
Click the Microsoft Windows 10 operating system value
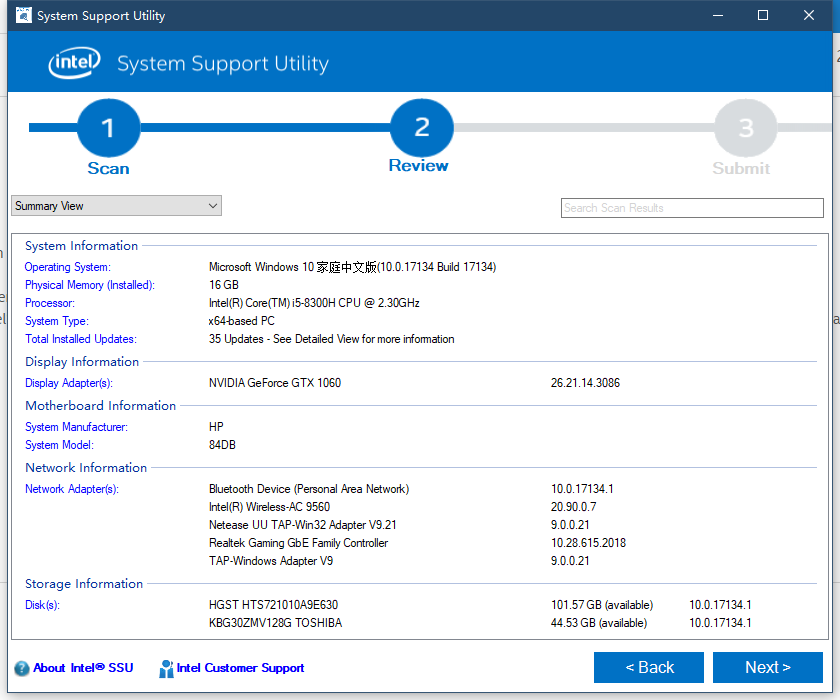point(352,267)
